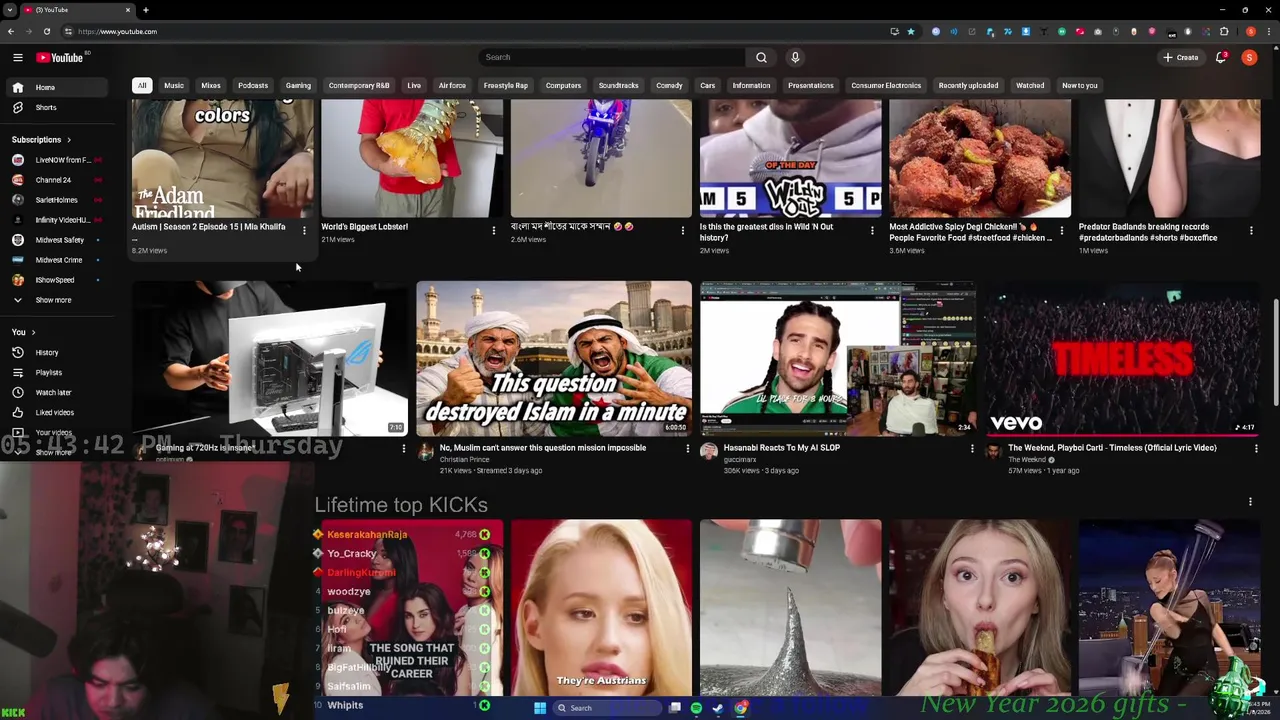This screenshot has width=1280, height=720.
Task: Select the Gaming filter chip
Action: pos(298,85)
